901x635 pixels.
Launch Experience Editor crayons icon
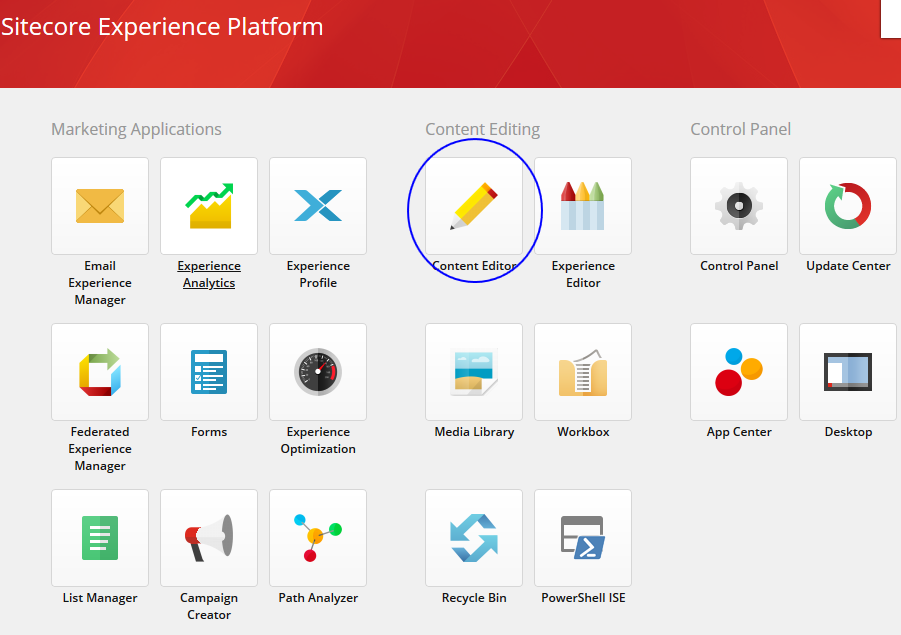583,206
